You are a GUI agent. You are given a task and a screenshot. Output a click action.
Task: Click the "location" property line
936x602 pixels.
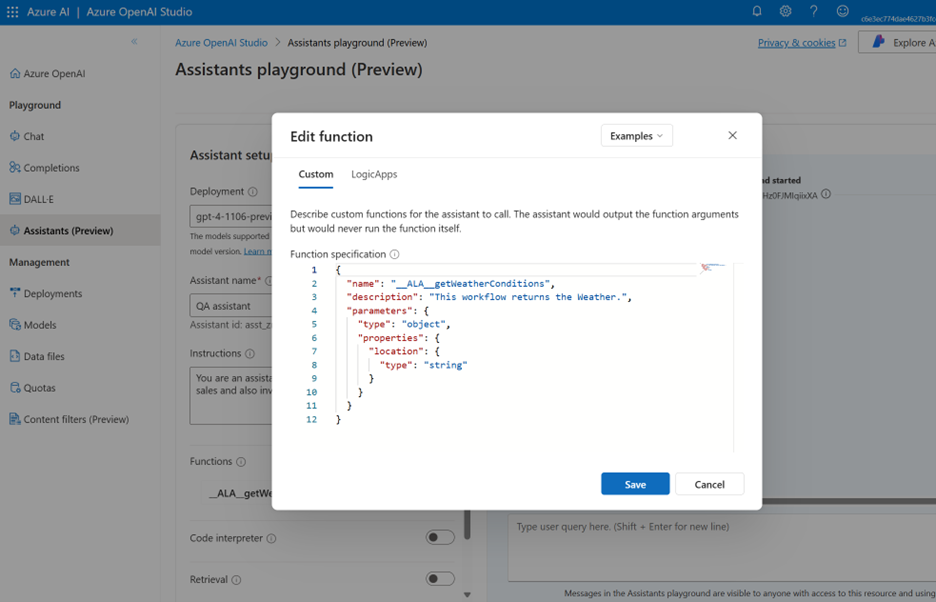click(404, 351)
